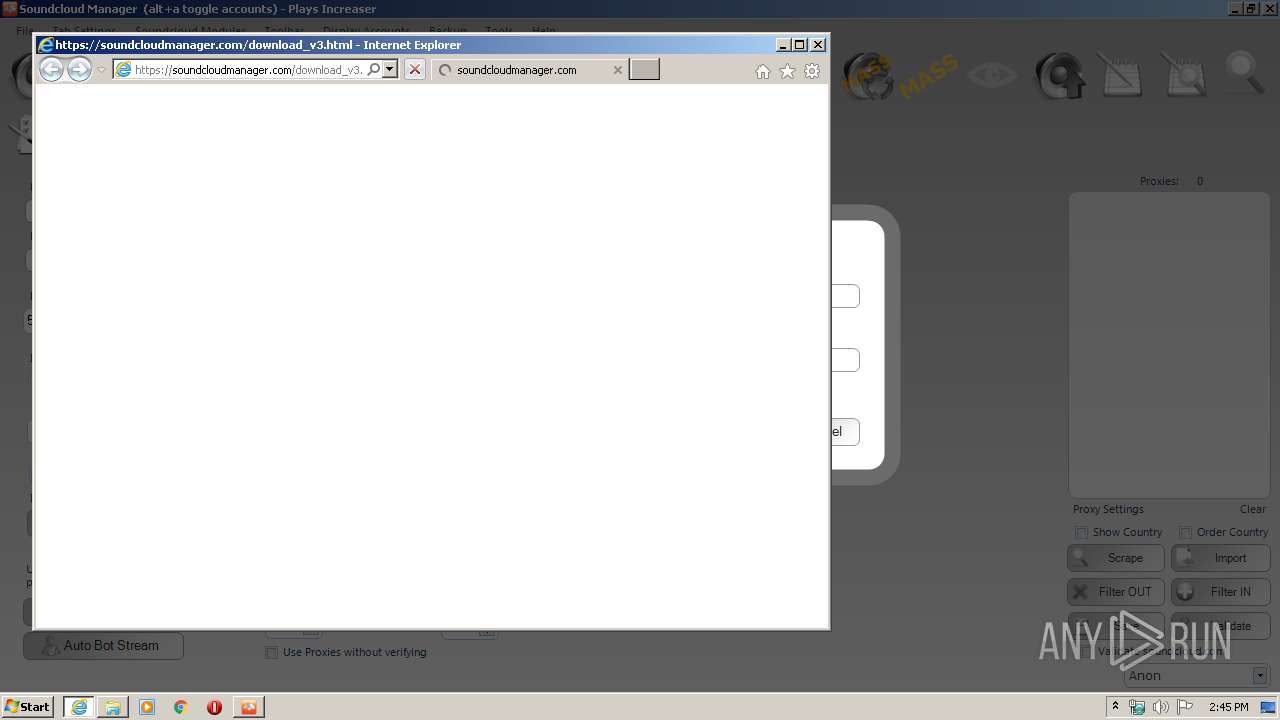Click the large magnifying glass toolbar icon

tap(1244, 74)
